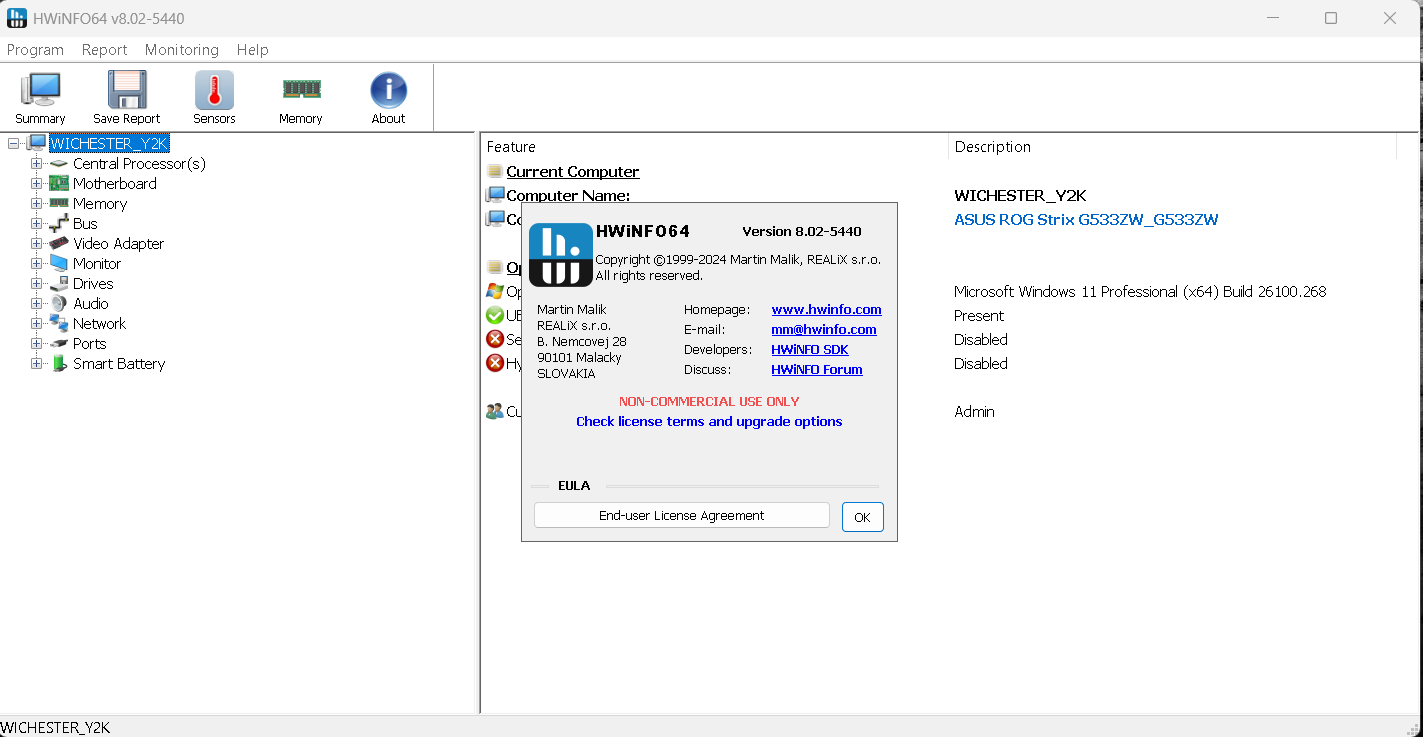This screenshot has height=737, width=1423.
Task: Click the green check icon beside Present row
Action: coord(494,315)
